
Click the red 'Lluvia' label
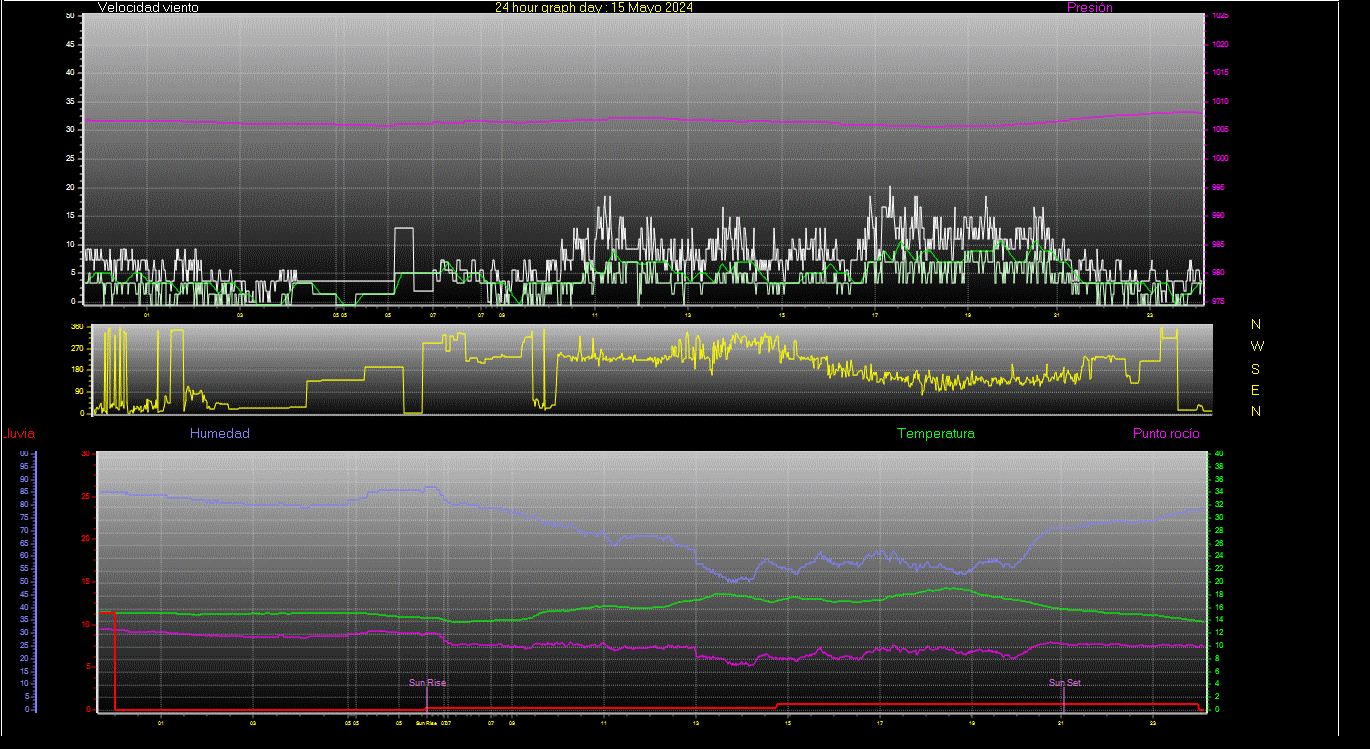tap(17, 434)
